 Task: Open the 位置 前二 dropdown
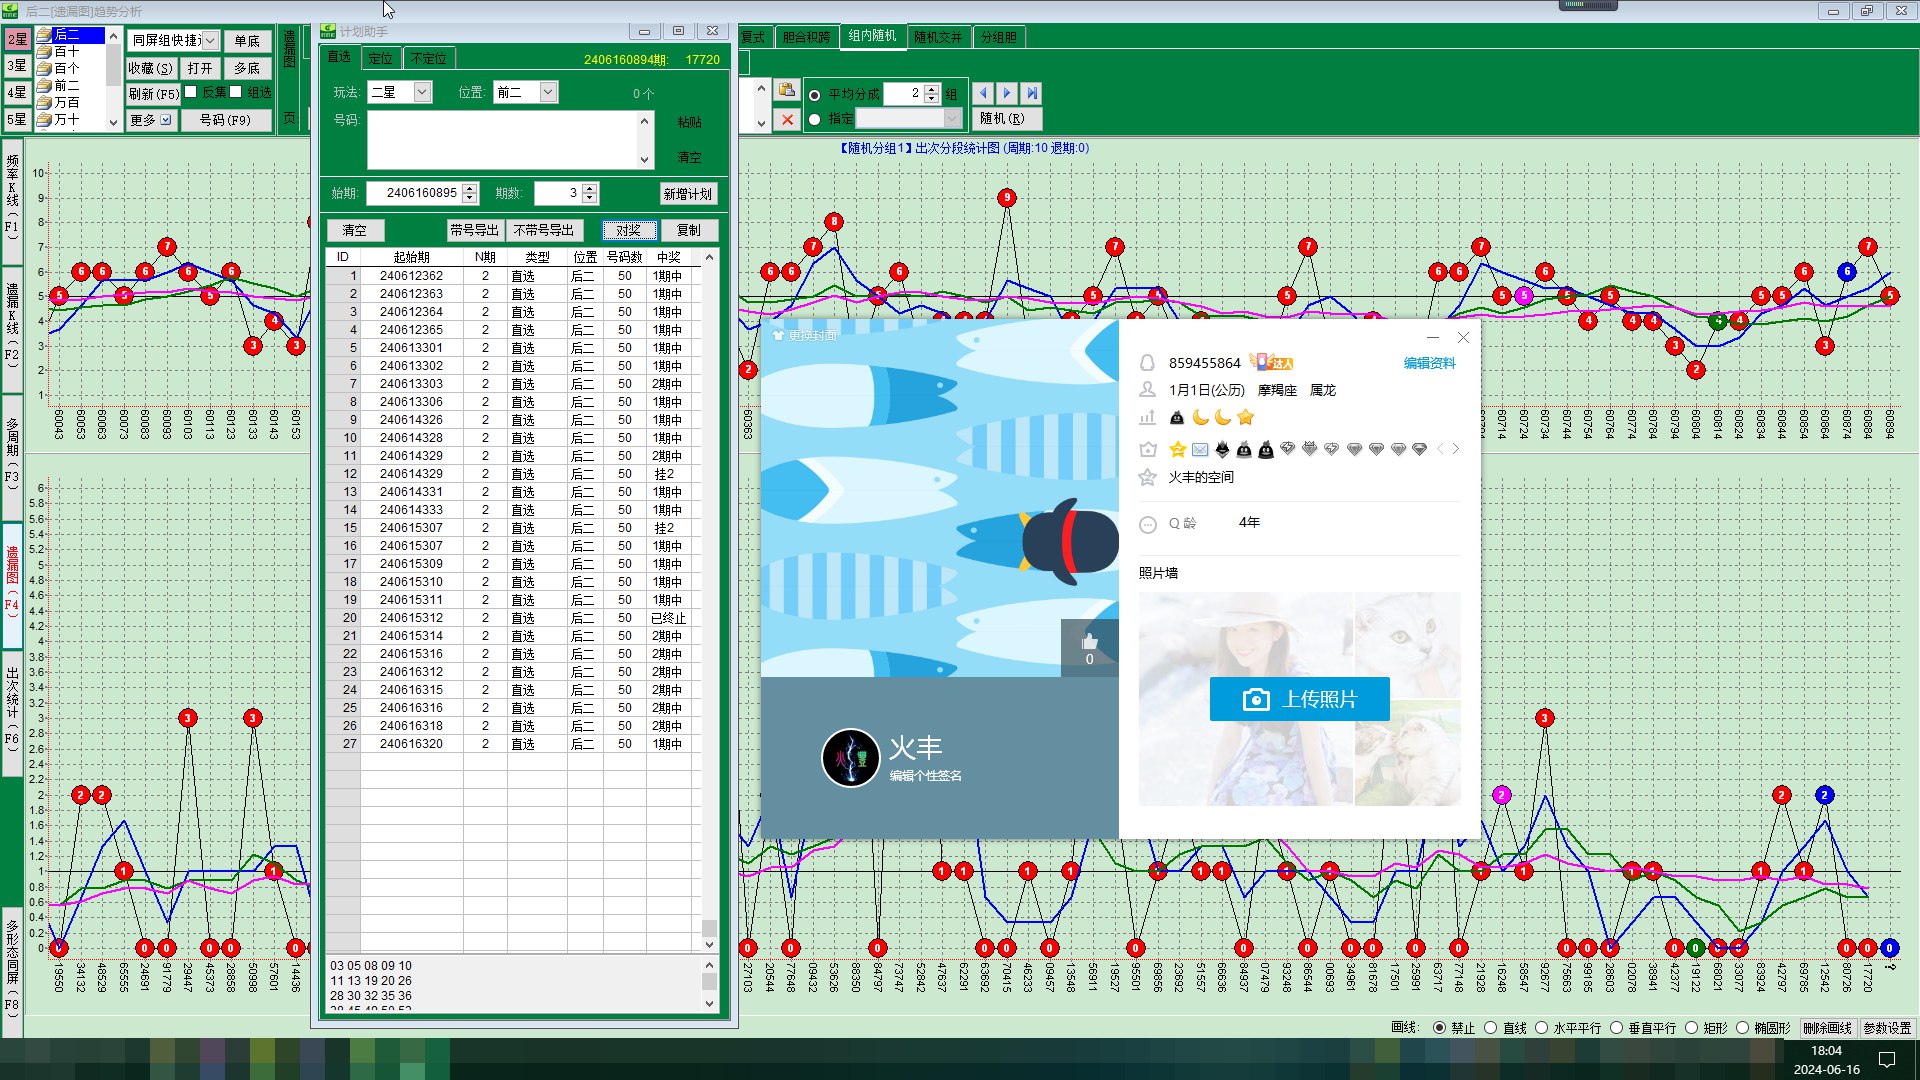coord(548,92)
